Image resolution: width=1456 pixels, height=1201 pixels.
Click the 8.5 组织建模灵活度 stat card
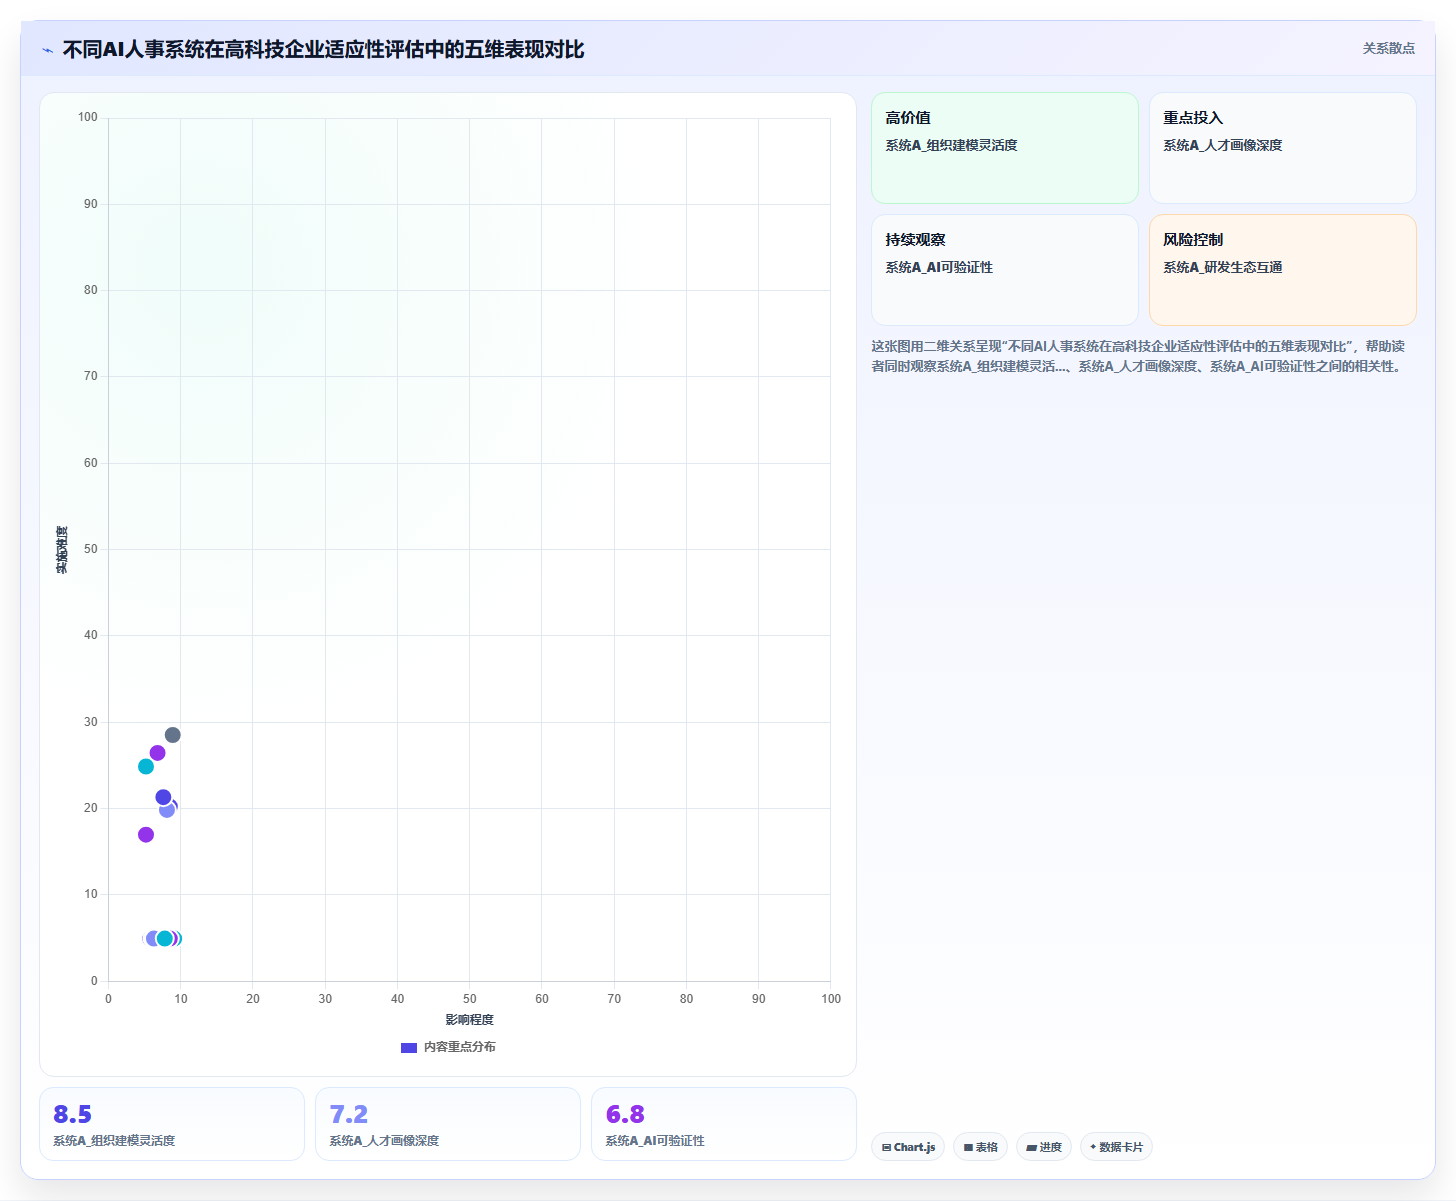(172, 1124)
